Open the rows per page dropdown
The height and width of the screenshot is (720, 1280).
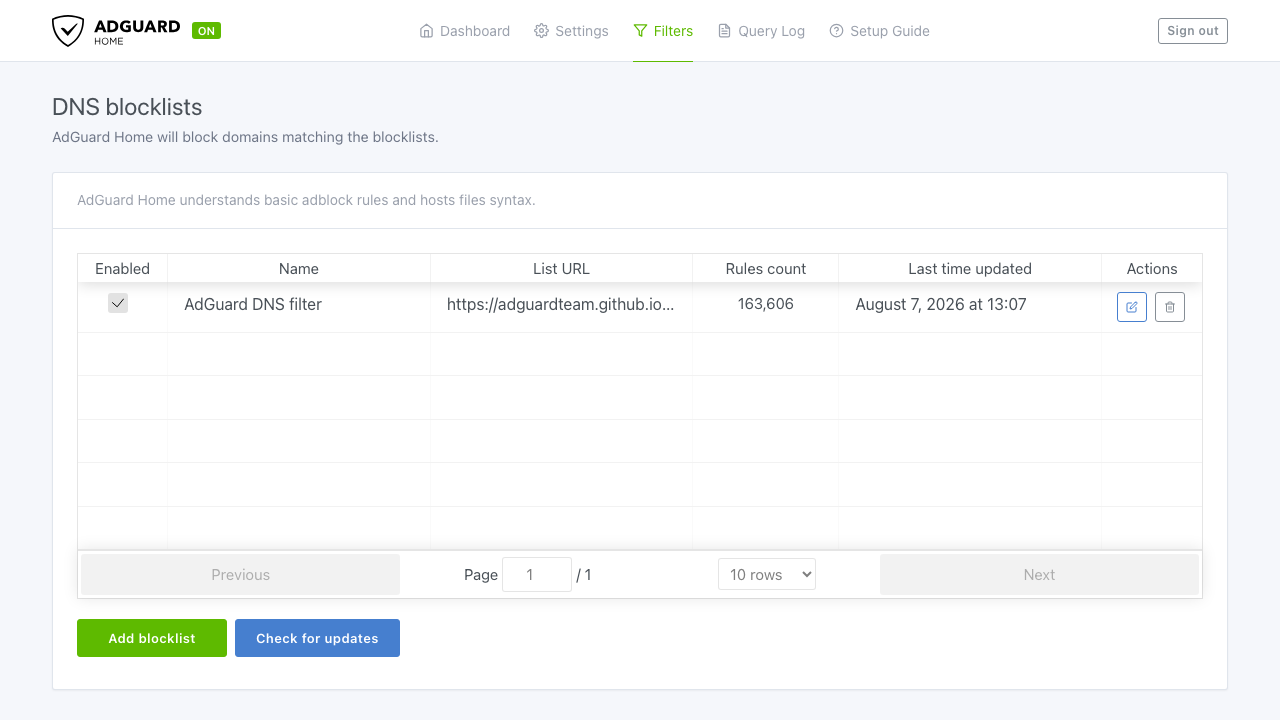[767, 574]
